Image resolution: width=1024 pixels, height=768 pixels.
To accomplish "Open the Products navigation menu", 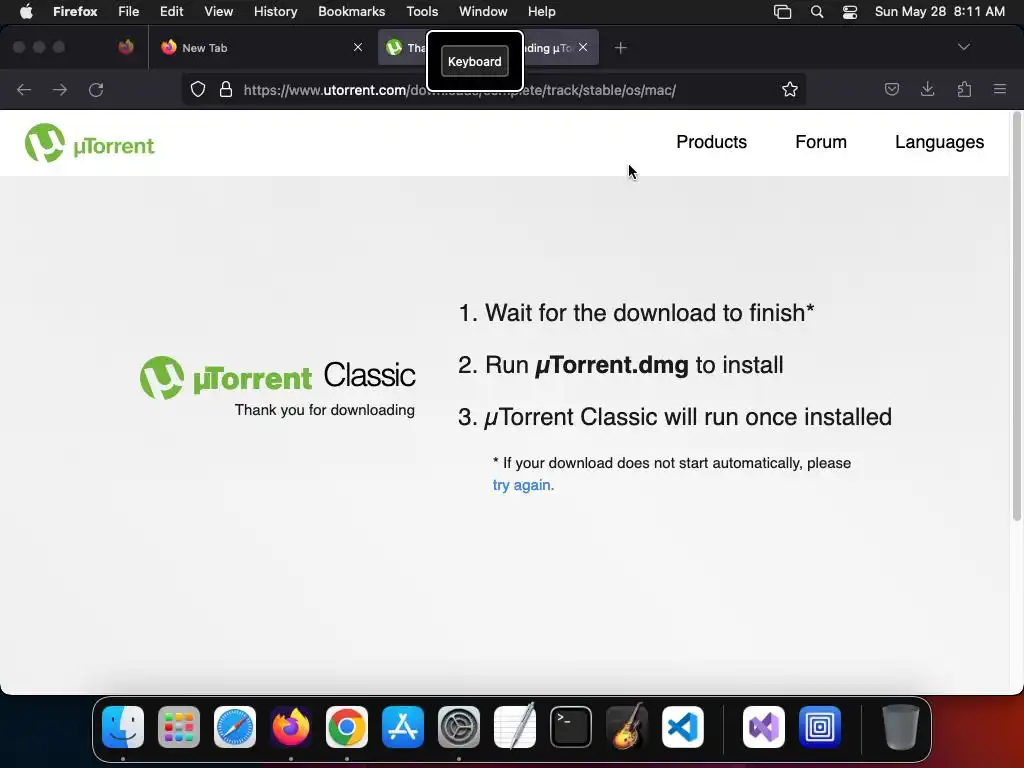I will tap(711, 142).
